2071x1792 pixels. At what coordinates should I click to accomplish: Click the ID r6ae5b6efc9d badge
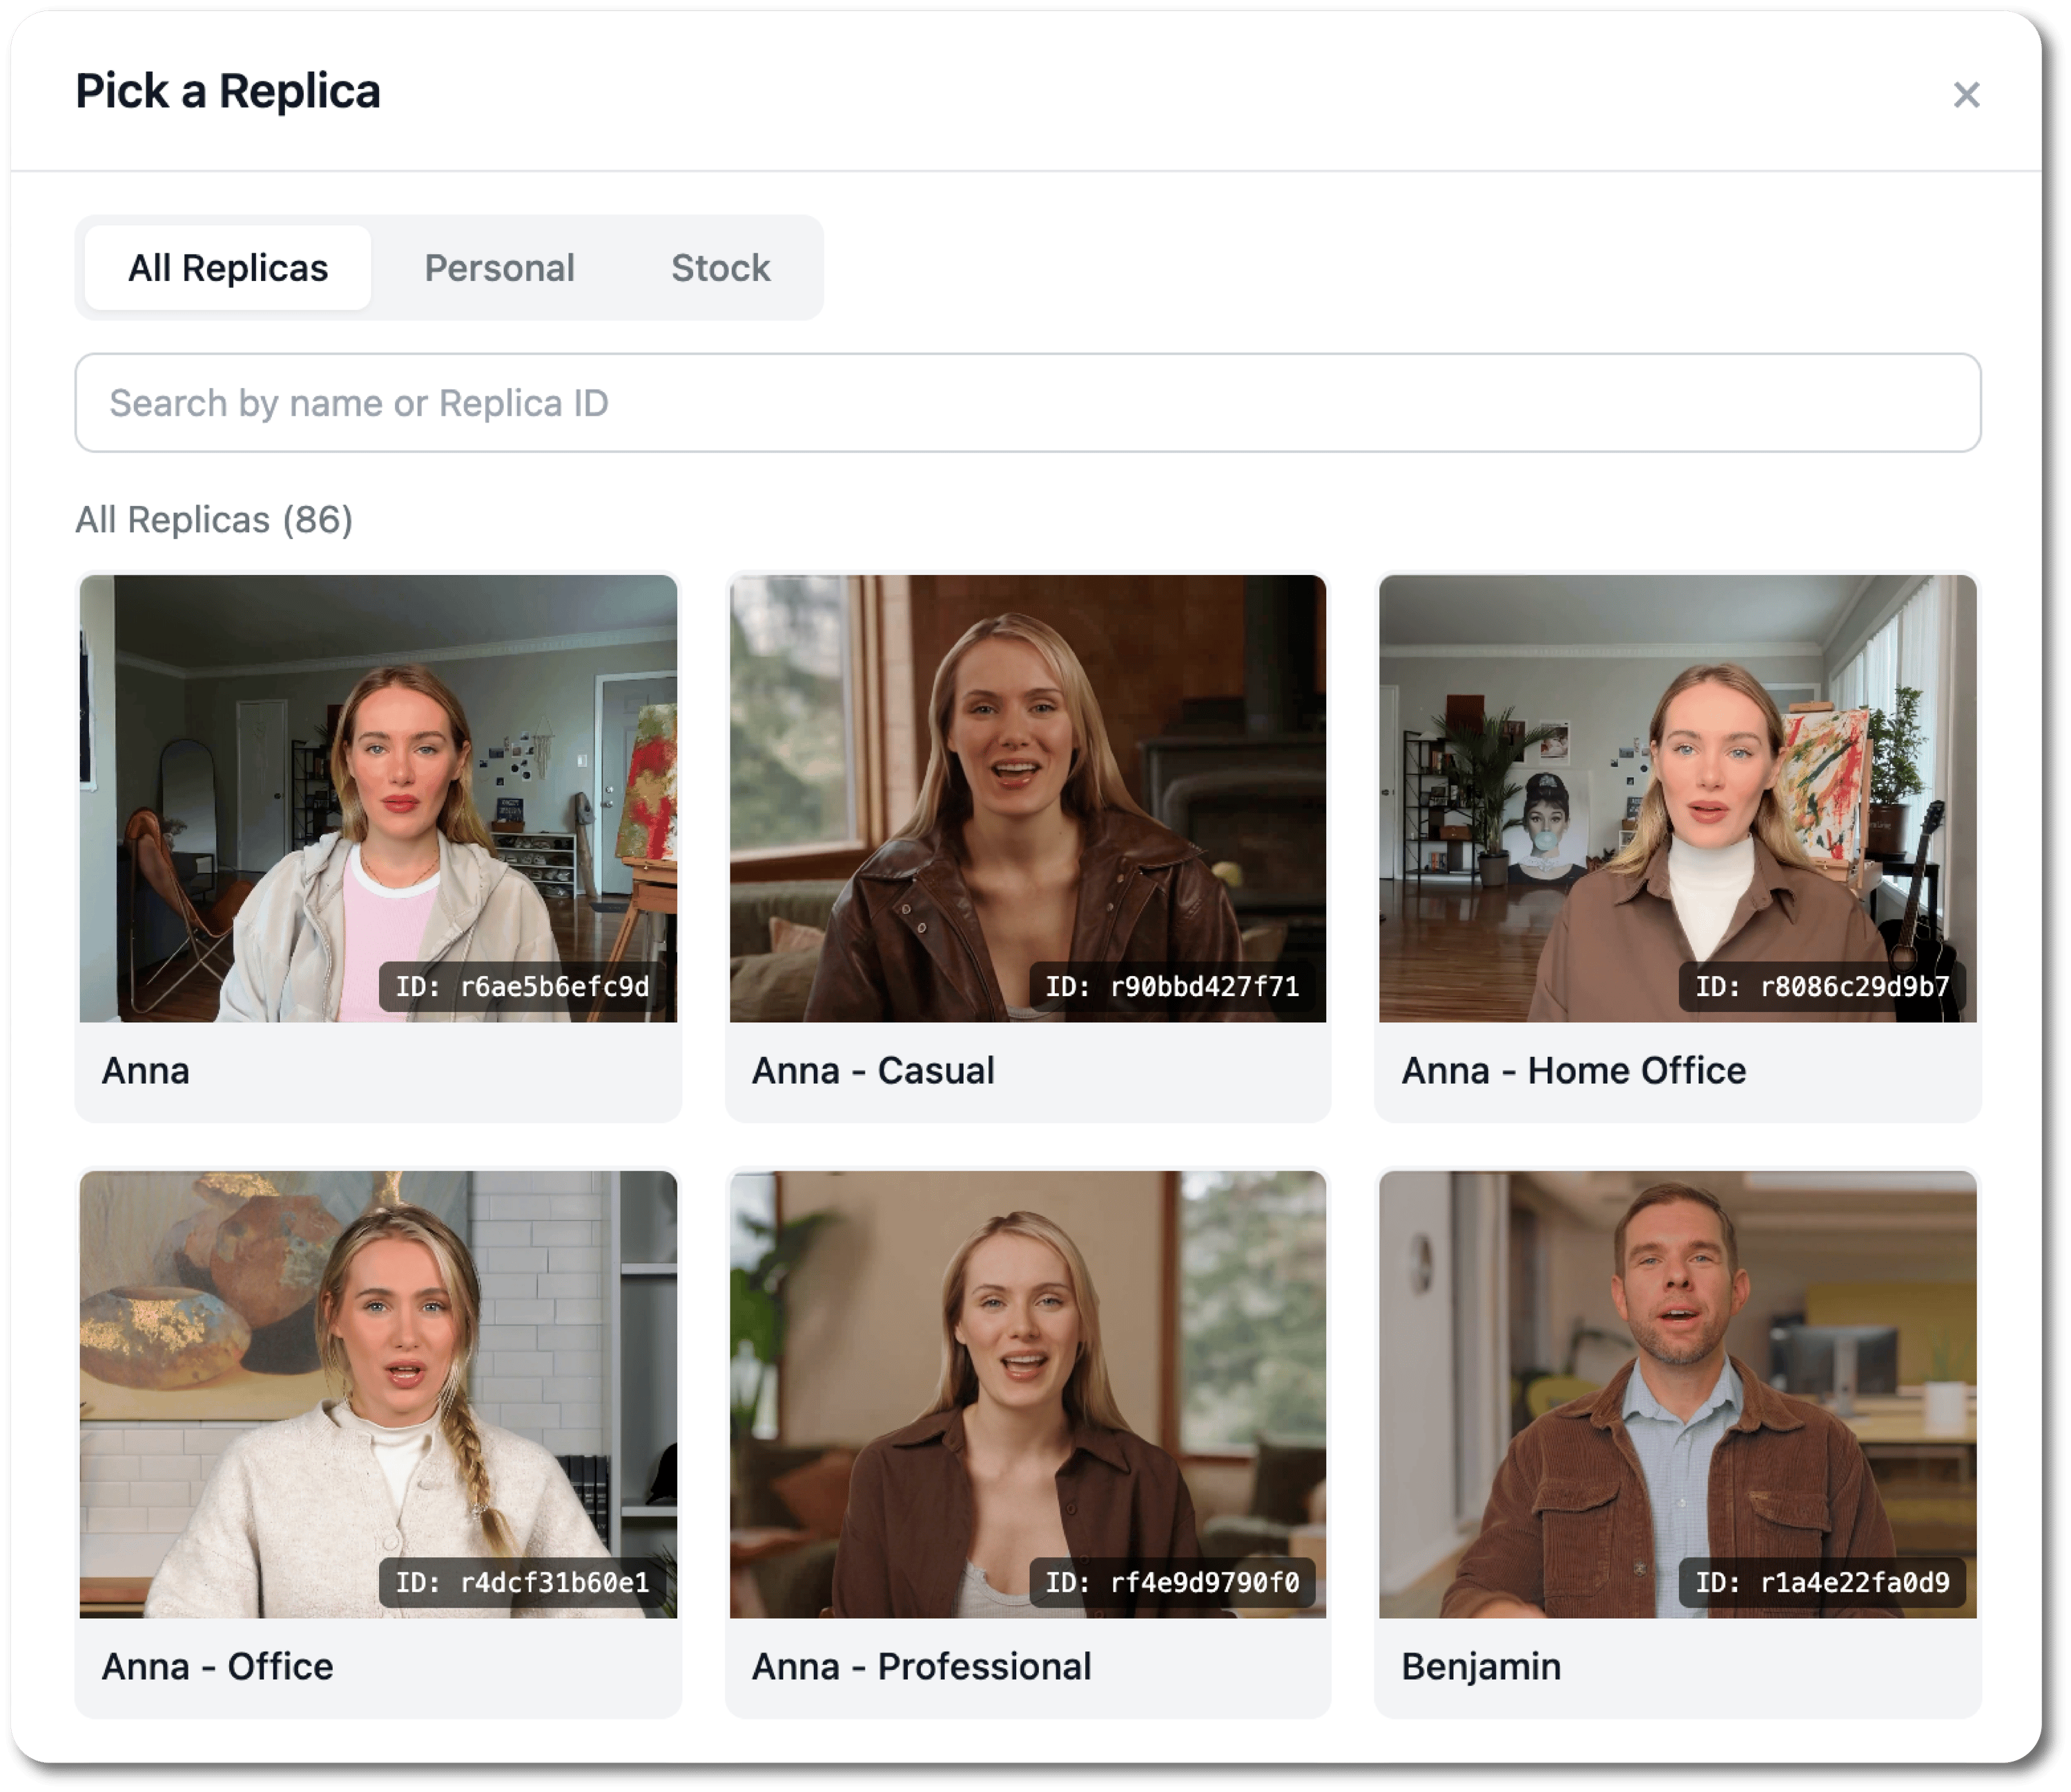(x=522, y=987)
